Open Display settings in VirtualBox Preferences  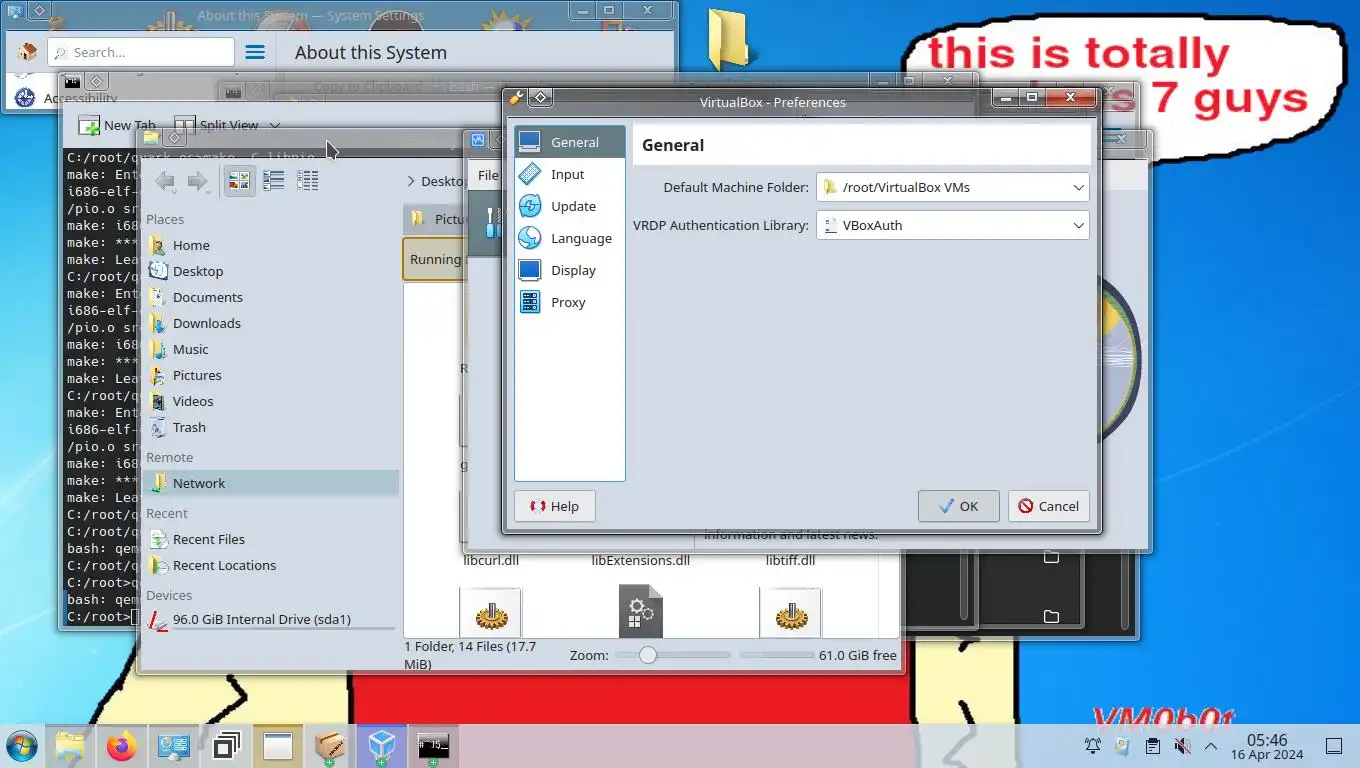click(570, 270)
